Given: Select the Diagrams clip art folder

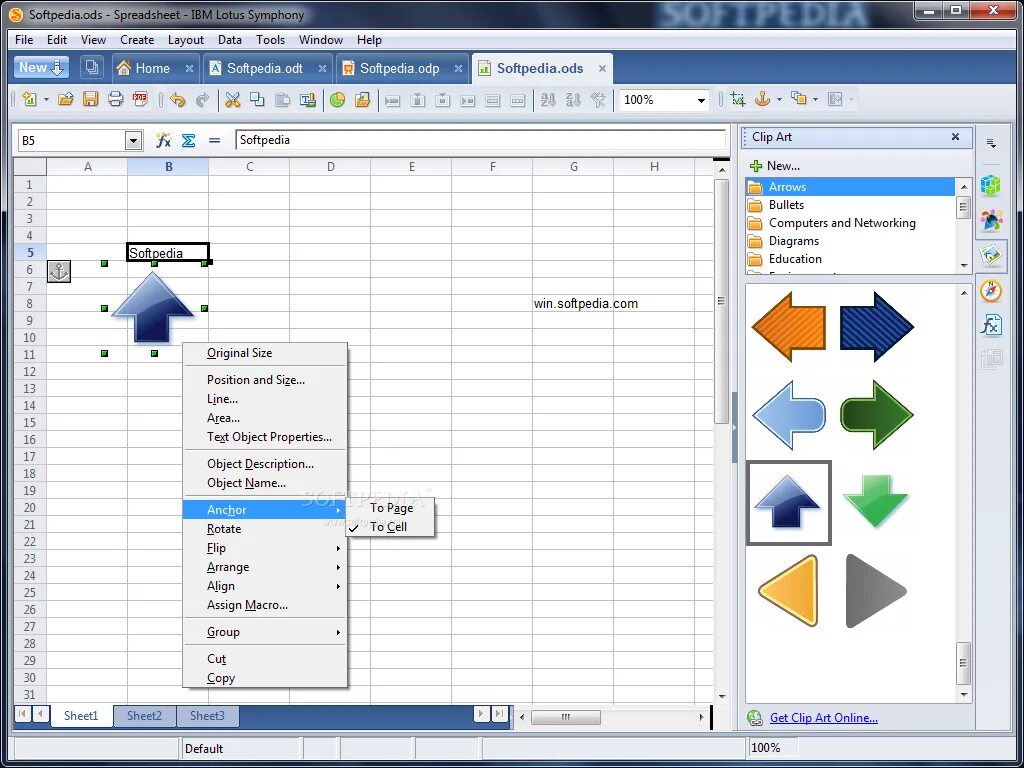Looking at the screenshot, I should (x=793, y=241).
